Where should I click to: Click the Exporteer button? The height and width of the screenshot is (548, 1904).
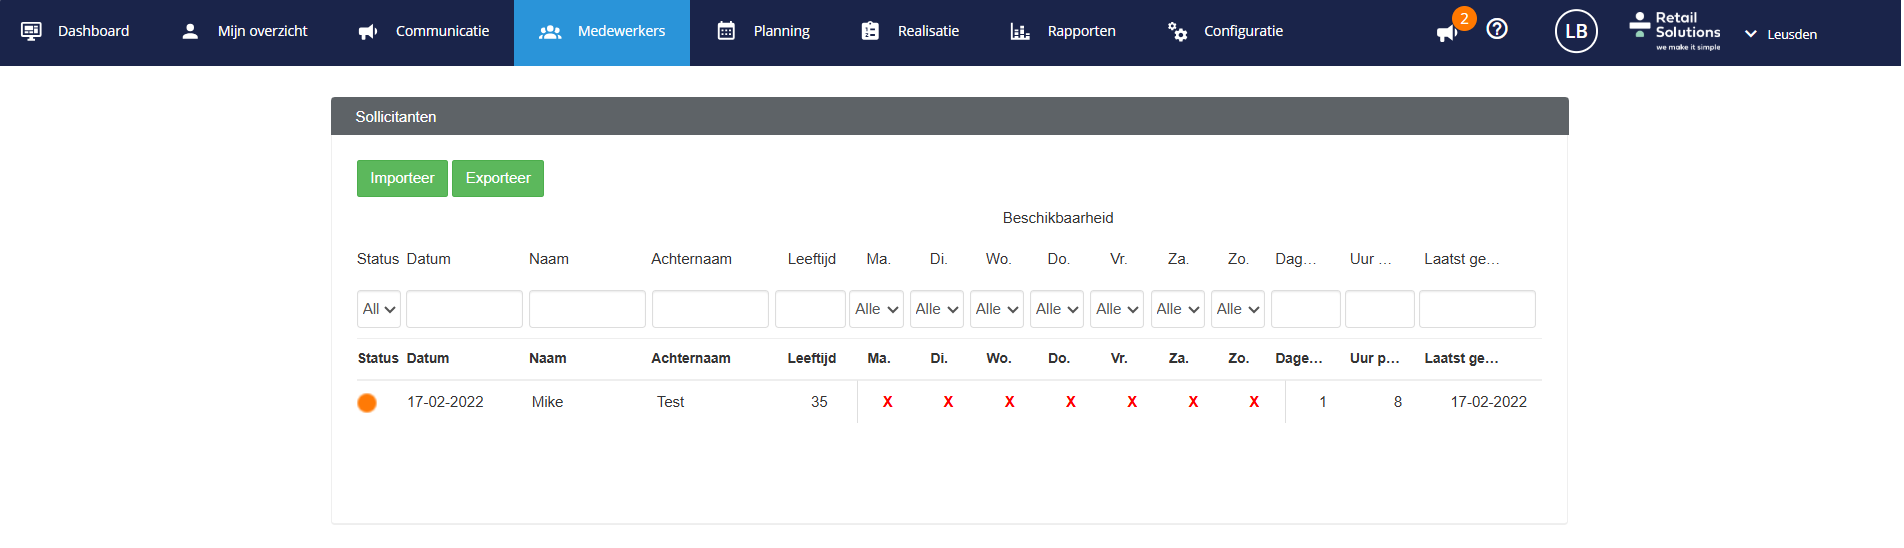click(x=498, y=178)
